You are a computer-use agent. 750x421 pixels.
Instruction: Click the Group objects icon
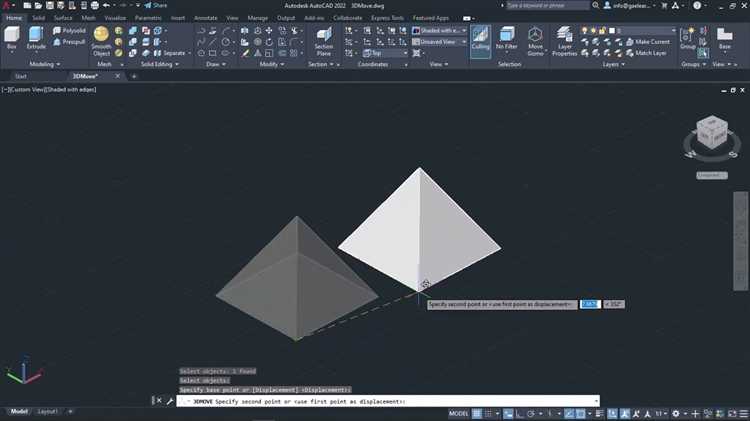pos(688,38)
